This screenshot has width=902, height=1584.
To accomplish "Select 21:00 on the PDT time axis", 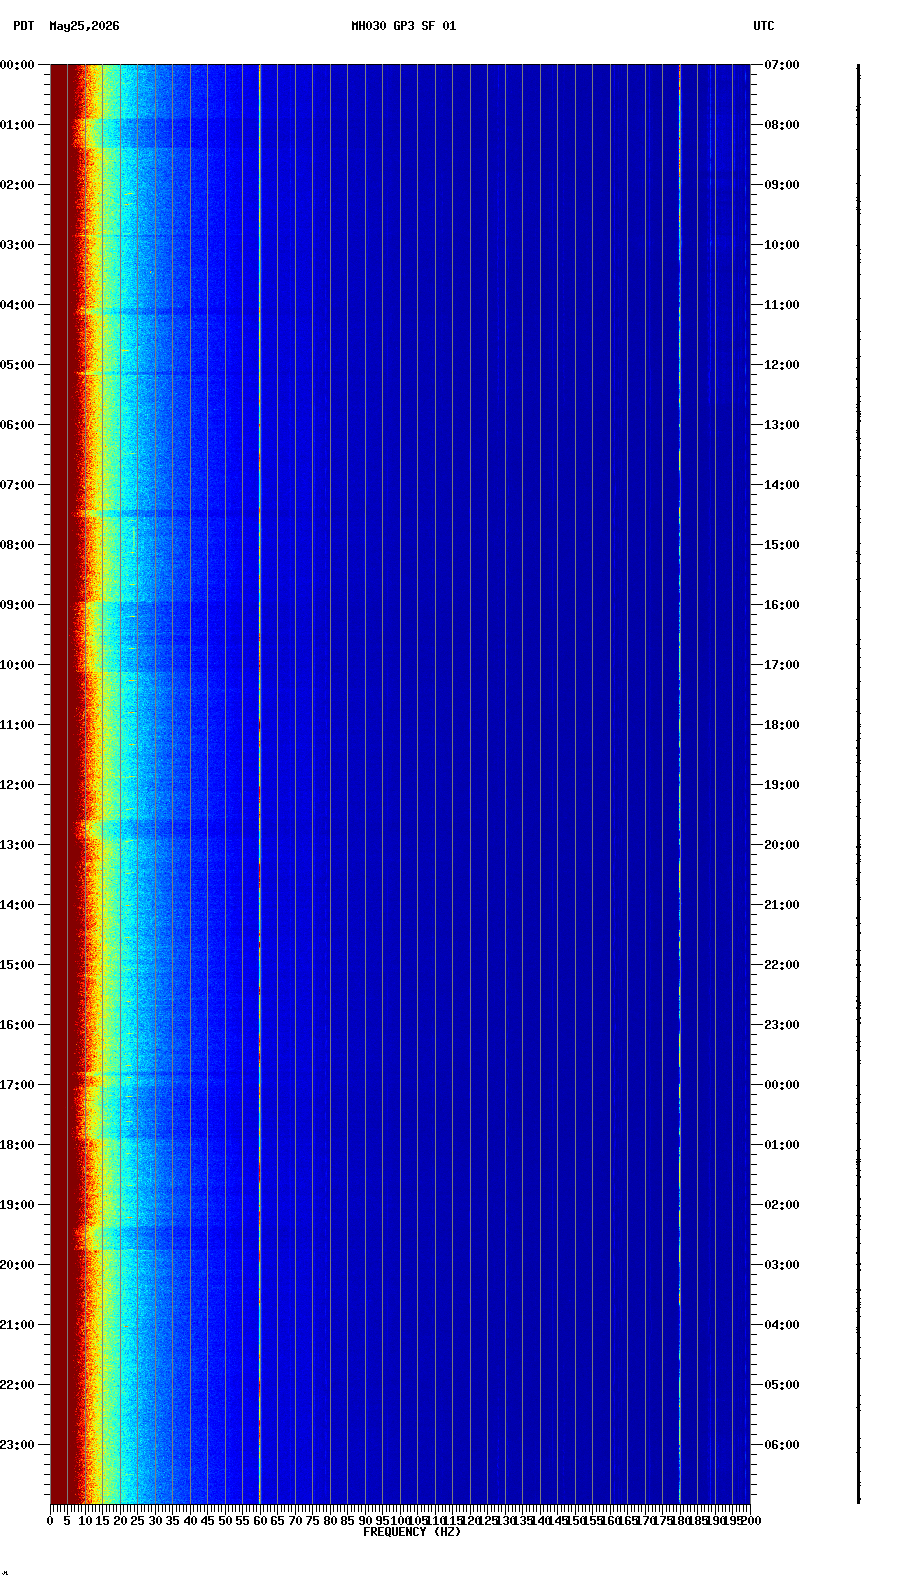I will 17,1325.
